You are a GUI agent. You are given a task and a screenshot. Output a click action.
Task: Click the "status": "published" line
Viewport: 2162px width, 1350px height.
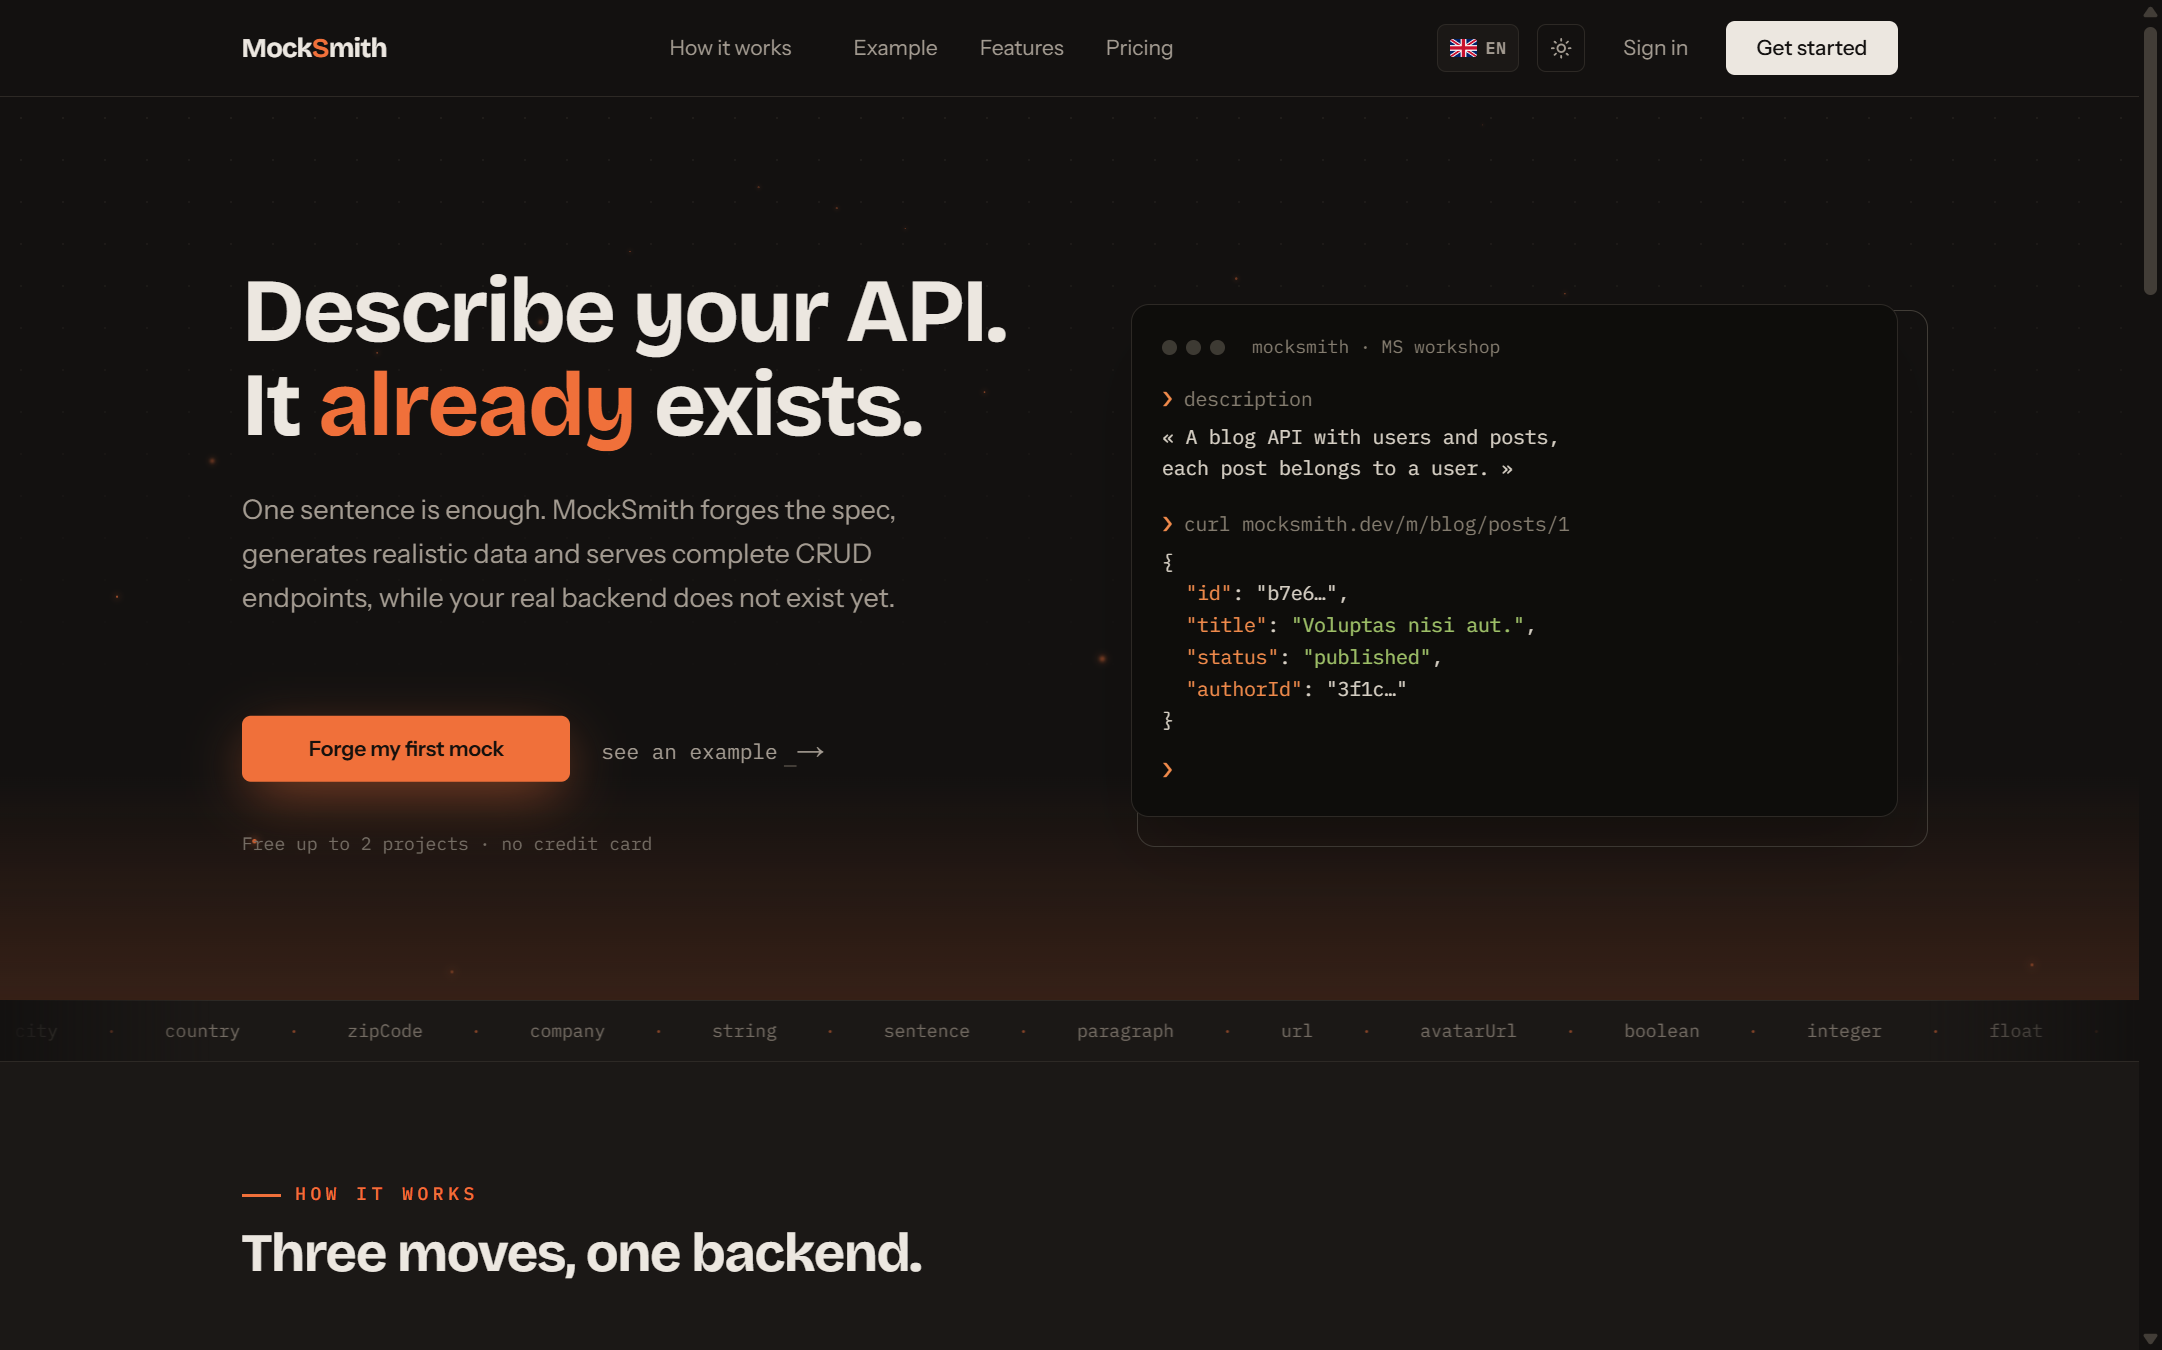pos(1314,657)
